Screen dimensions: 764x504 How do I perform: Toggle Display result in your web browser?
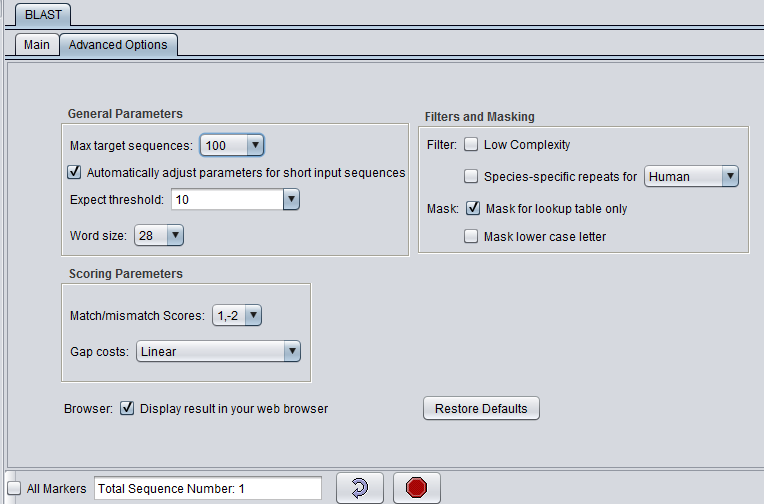pyautogui.click(x=128, y=408)
